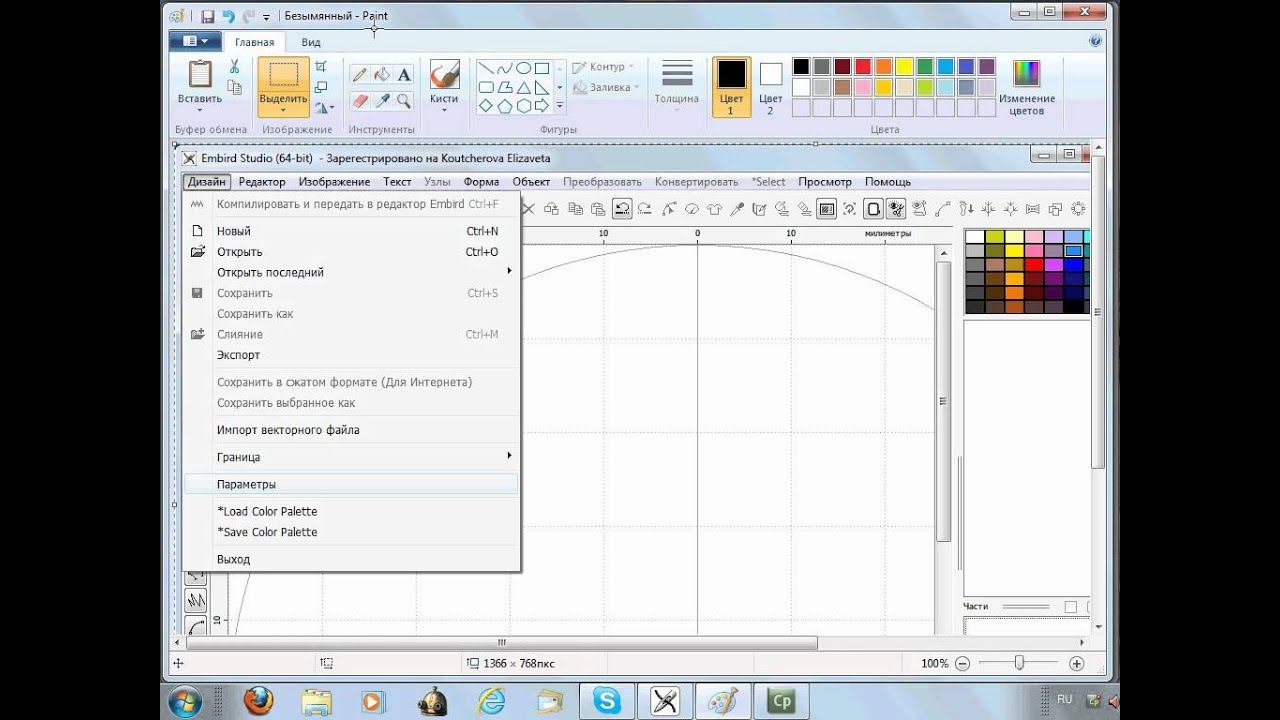Viewport: 1280px width, 720px height.
Task: Pick the yellow swatch in Paint's color palette
Action: click(x=905, y=66)
